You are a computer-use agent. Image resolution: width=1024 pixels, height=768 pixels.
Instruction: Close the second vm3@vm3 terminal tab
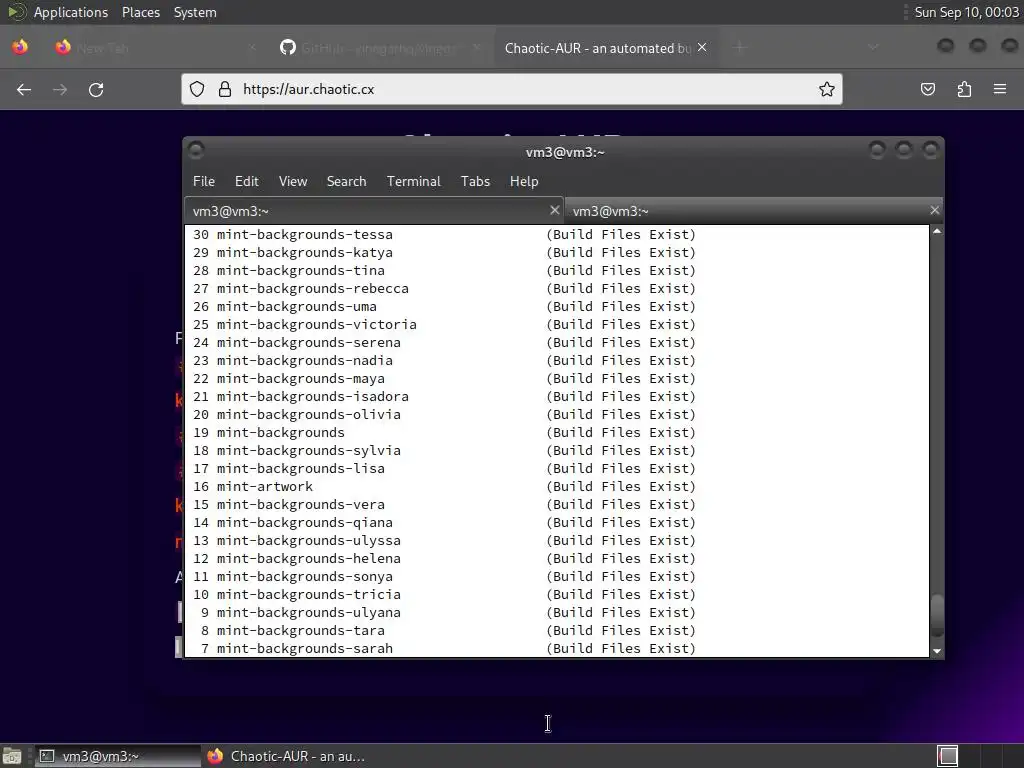point(935,210)
